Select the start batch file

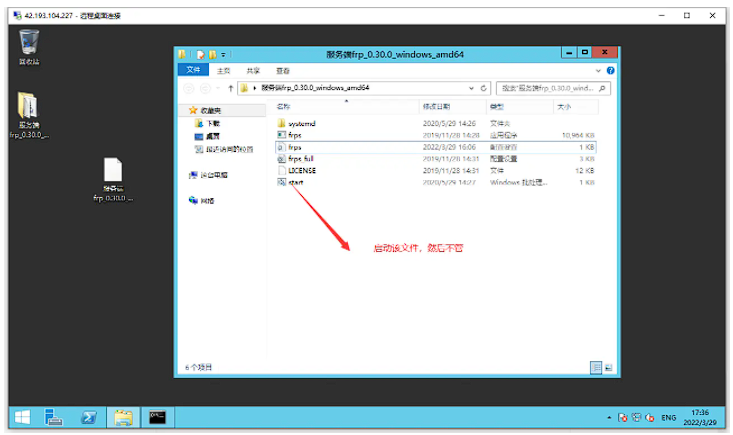295,183
